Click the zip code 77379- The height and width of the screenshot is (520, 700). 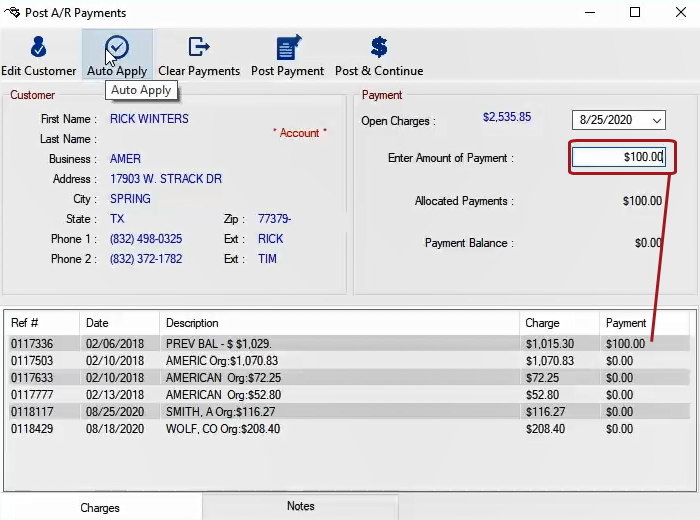[275, 219]
